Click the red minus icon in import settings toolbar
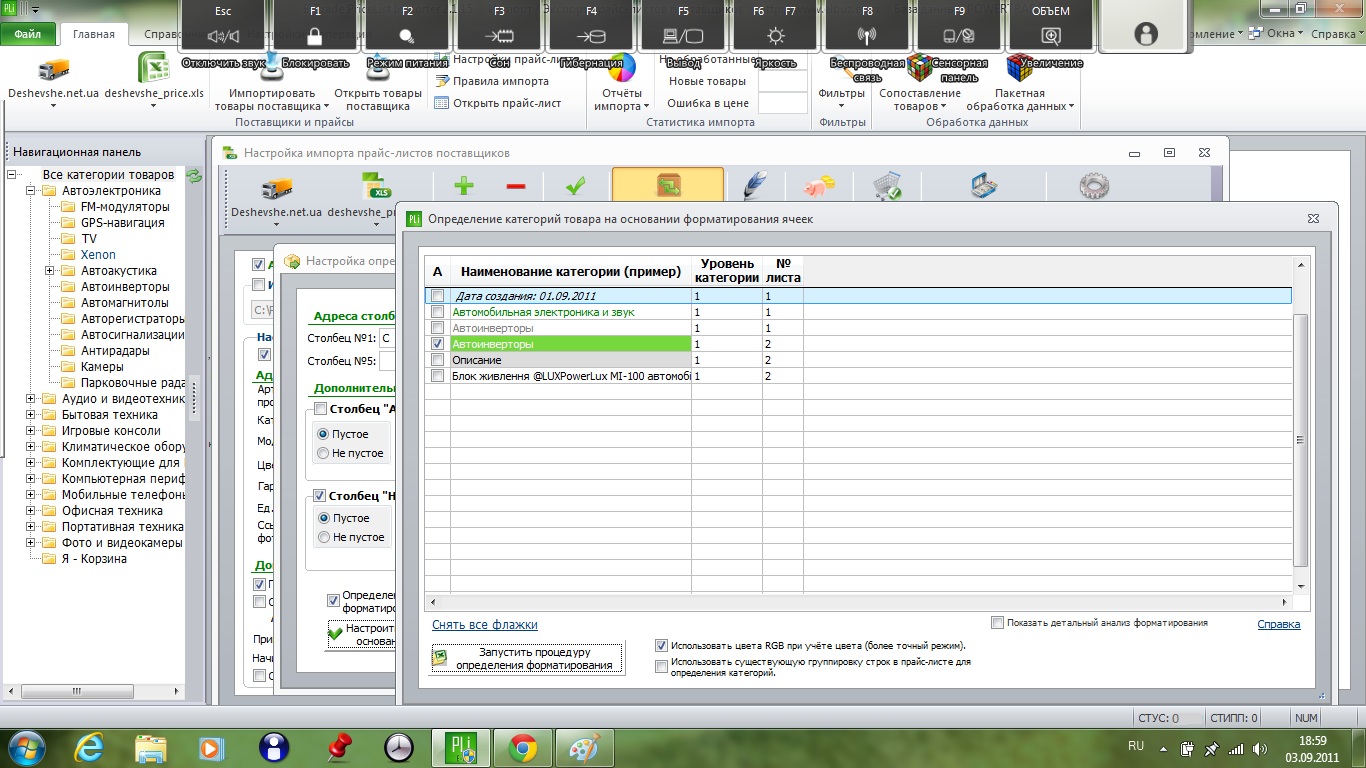 tap(515, 186)
